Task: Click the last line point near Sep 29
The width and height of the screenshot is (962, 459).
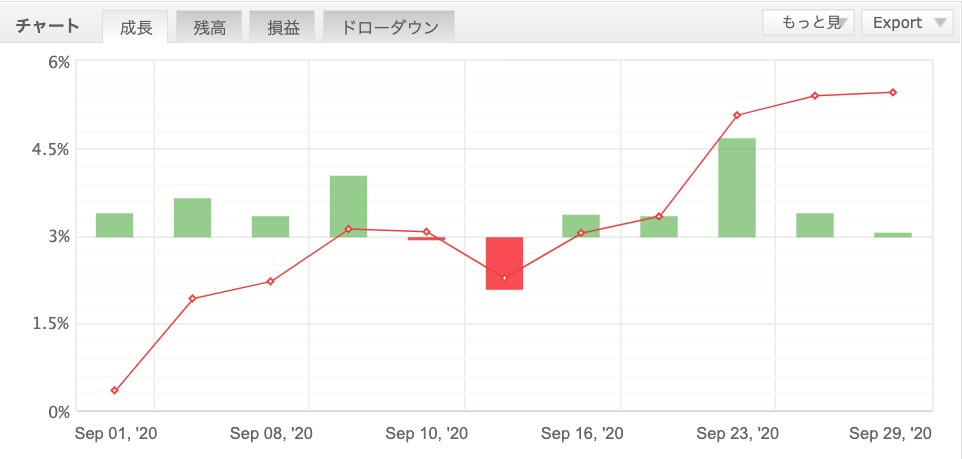Action: 893,92
